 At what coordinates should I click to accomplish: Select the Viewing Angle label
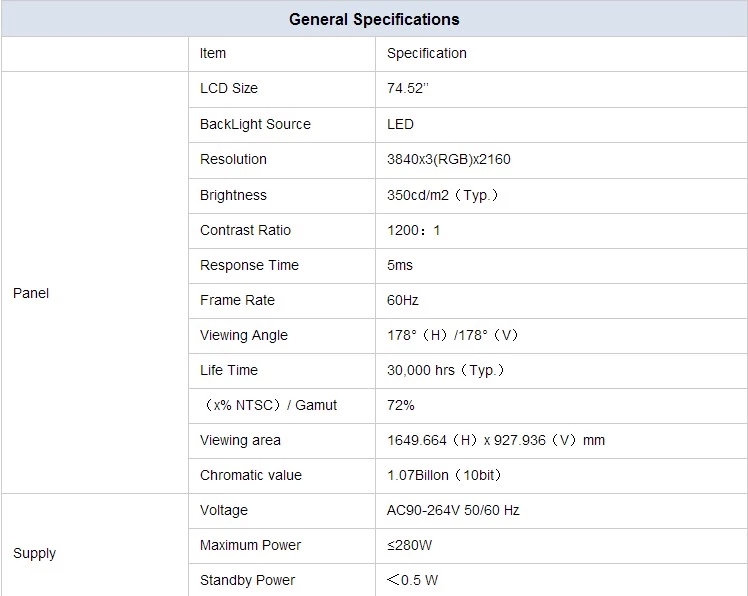243,335
